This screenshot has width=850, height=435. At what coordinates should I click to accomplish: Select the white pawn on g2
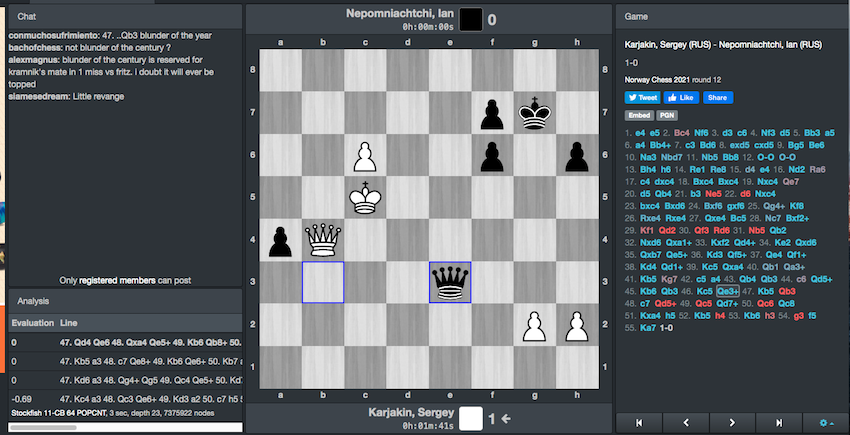[535, 325]
